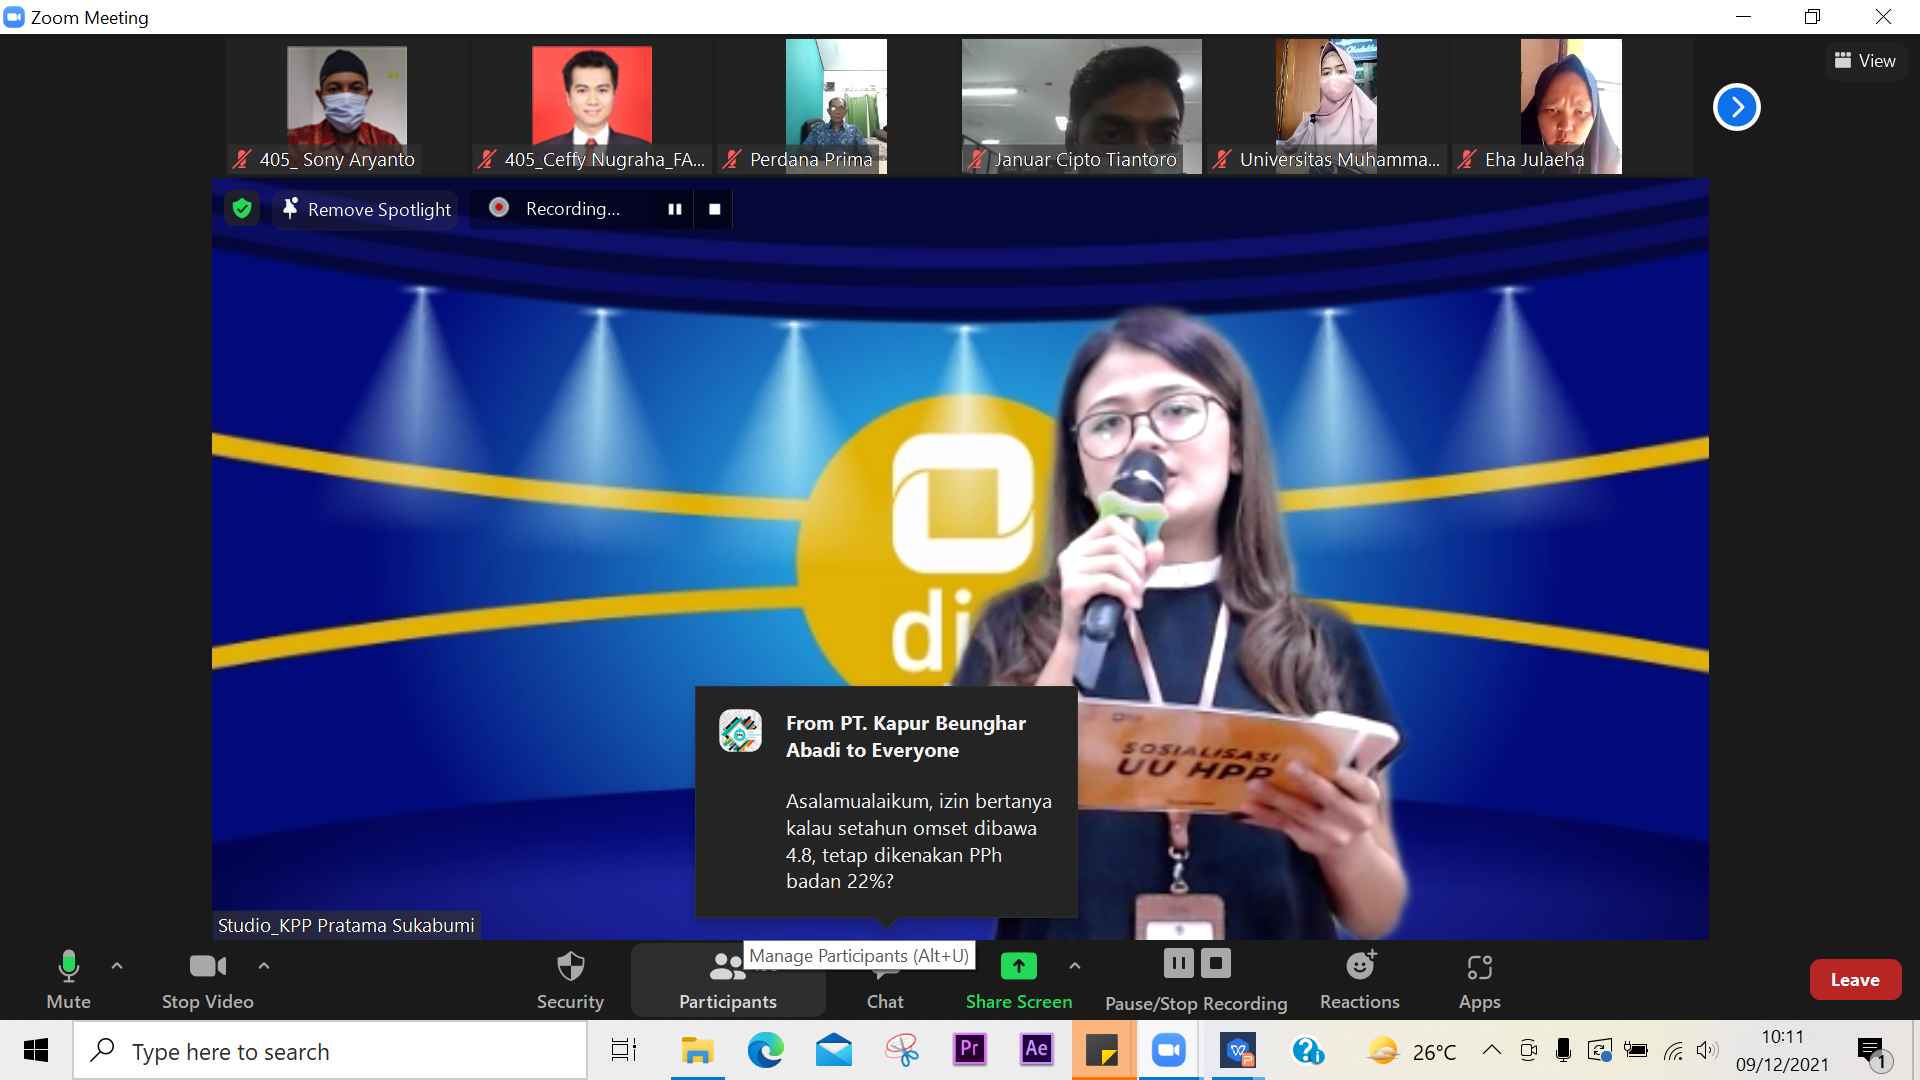Show next page of participant thumbnails

1736,107
